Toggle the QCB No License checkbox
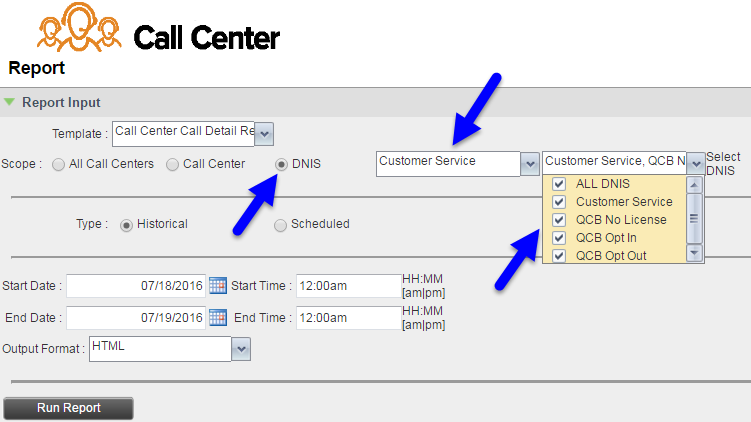The image size is (751, 422). tap(559, 220)
